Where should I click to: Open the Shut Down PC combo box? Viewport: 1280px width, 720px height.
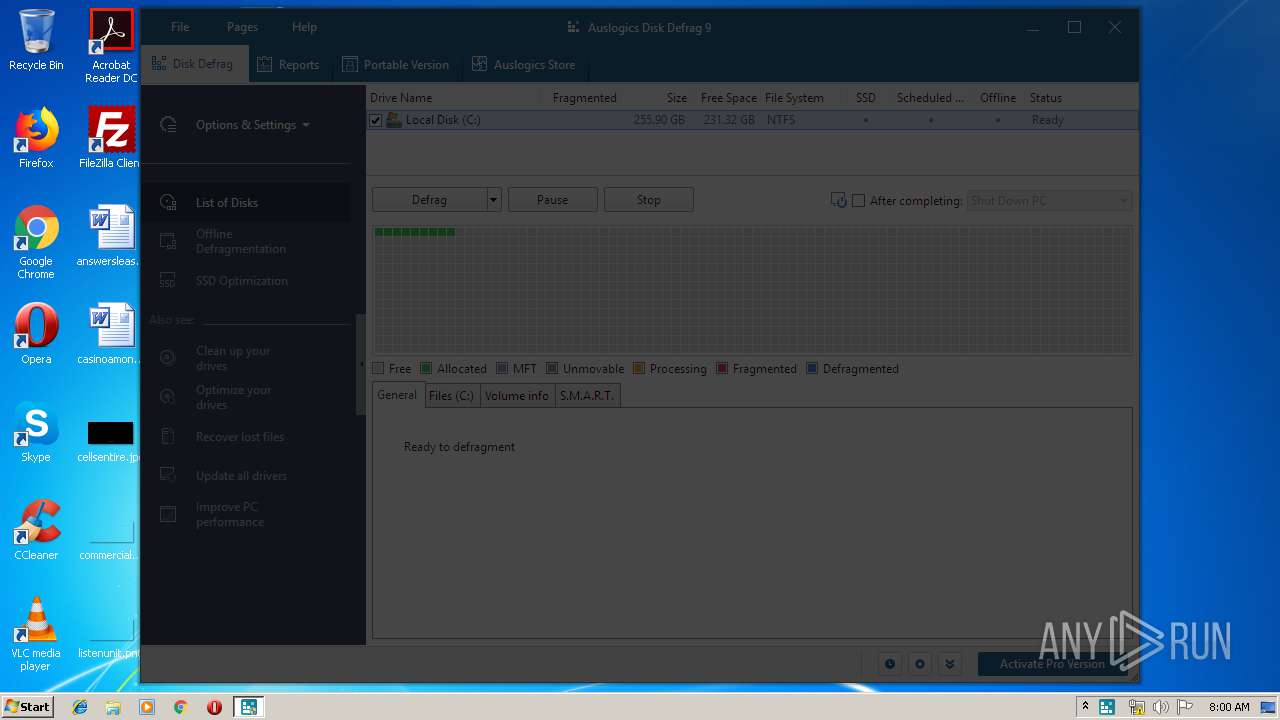coord(1049,201)
